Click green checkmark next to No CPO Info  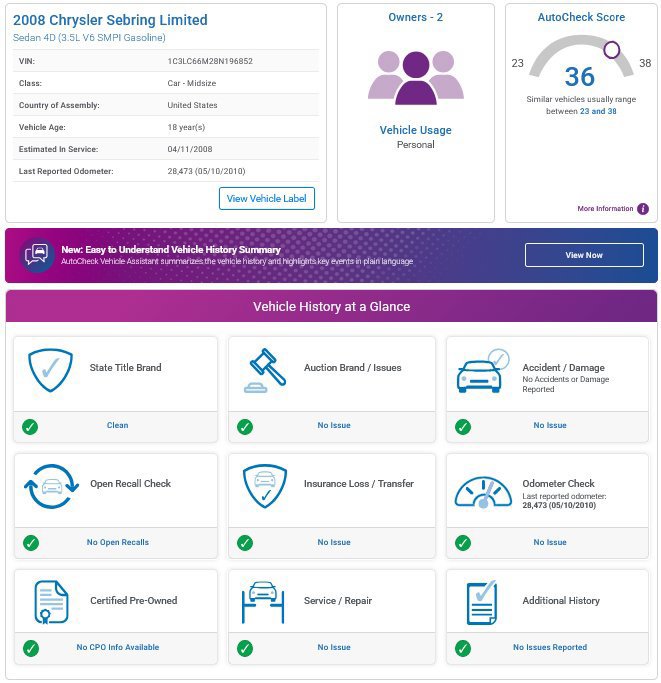(x=31, y=648)
